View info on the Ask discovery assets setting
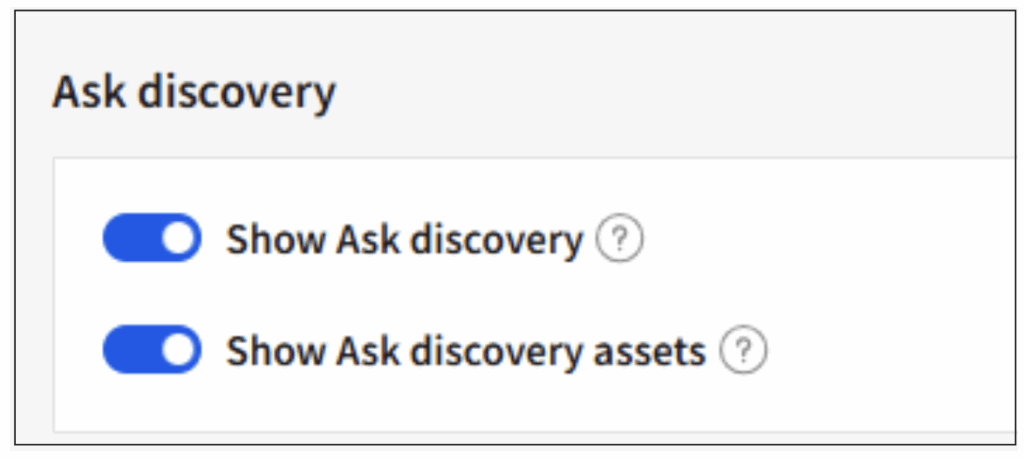The height and width of the screenshot is (459, 1024). [x=743, y=350]
